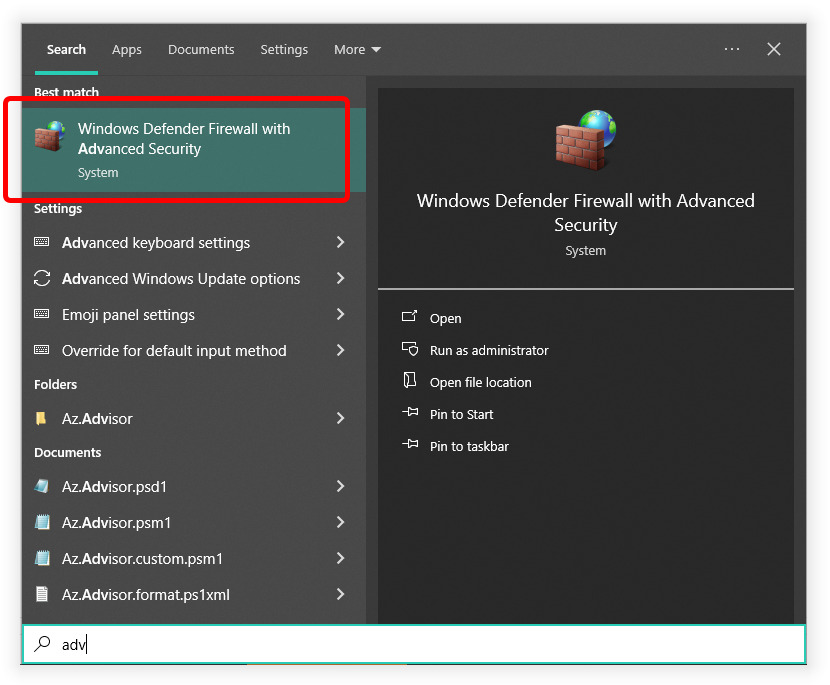This screenshot has width=830, height=685.
Task: Select the Az.Advisor folder result
Action: pos(194,418)
